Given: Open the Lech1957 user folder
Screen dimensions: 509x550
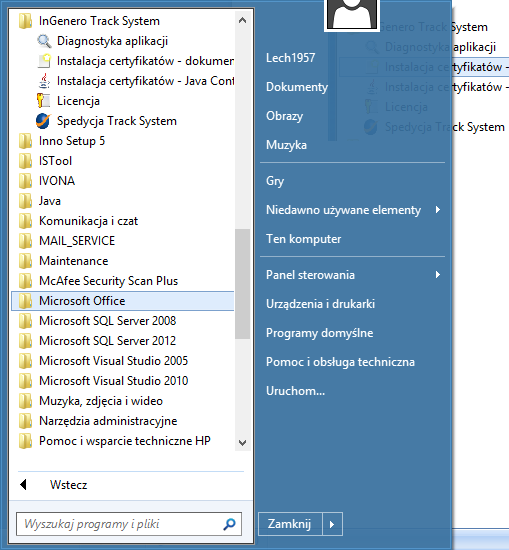Looking at the screenshot, I should (290, 58).
